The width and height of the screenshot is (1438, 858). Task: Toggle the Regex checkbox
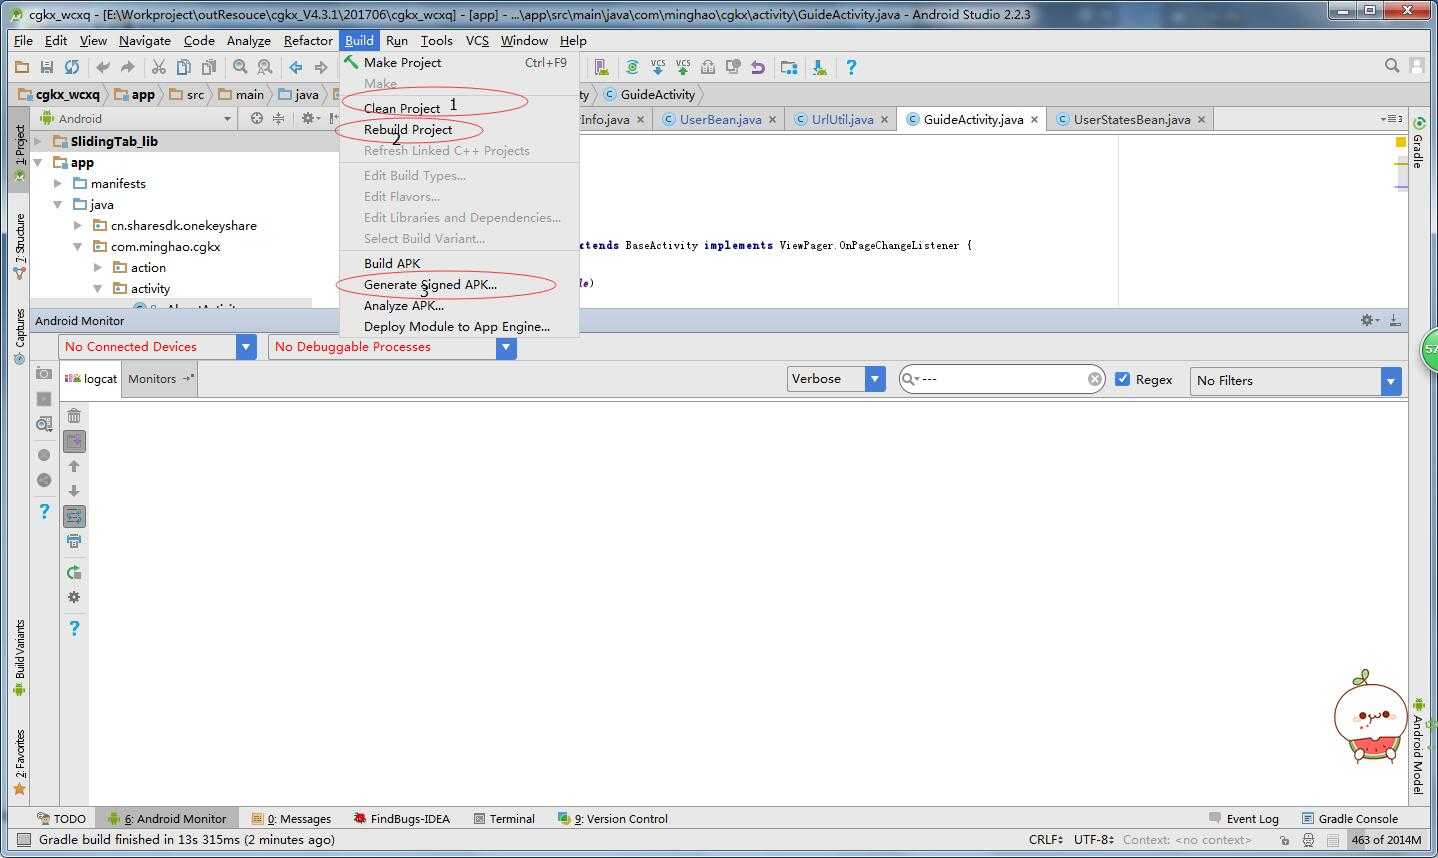1122,379
